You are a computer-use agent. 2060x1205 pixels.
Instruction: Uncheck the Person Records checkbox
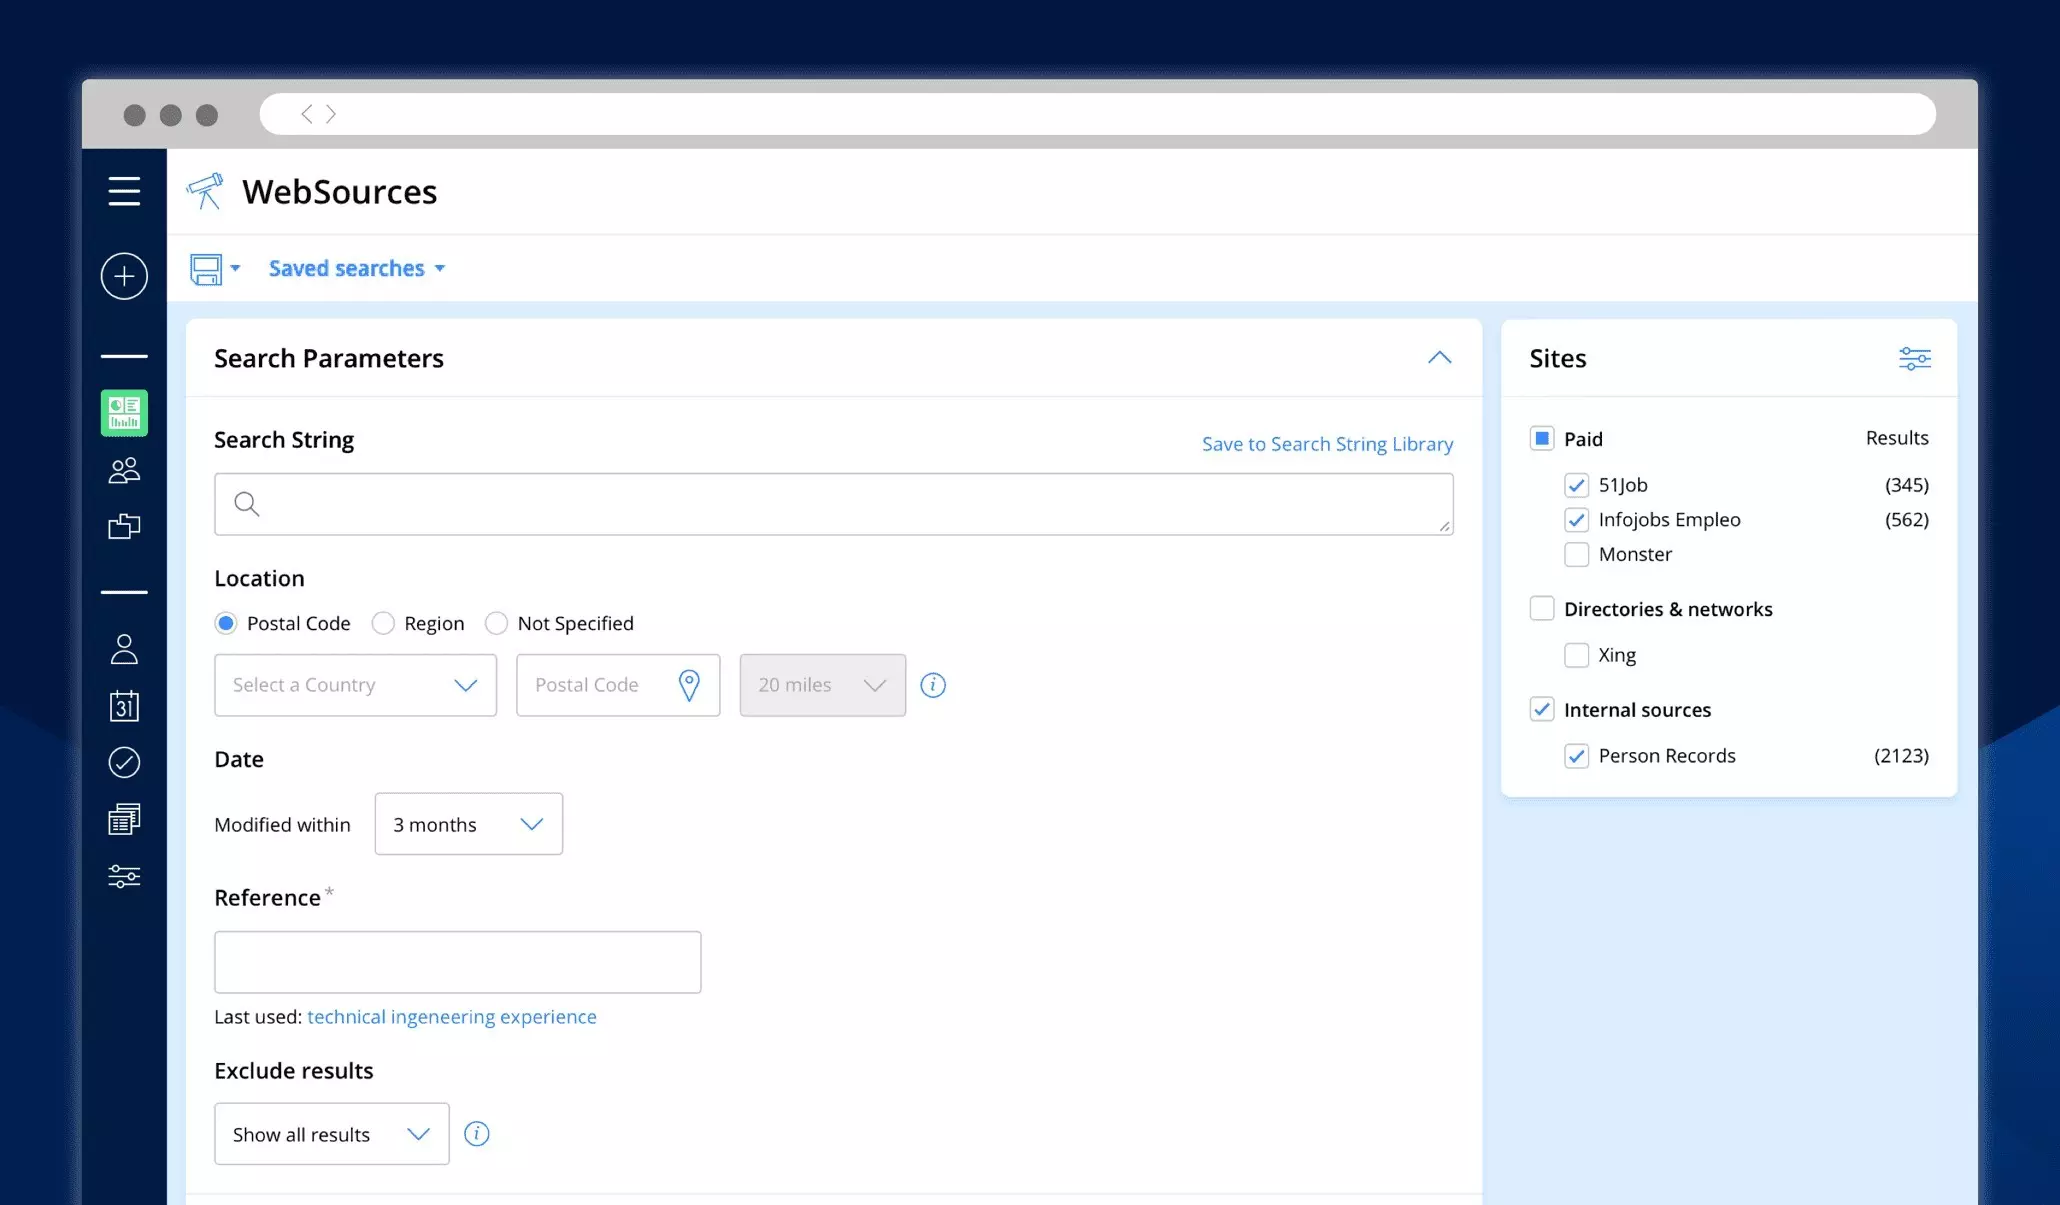pyautogui.click(x=1576, y=756)
